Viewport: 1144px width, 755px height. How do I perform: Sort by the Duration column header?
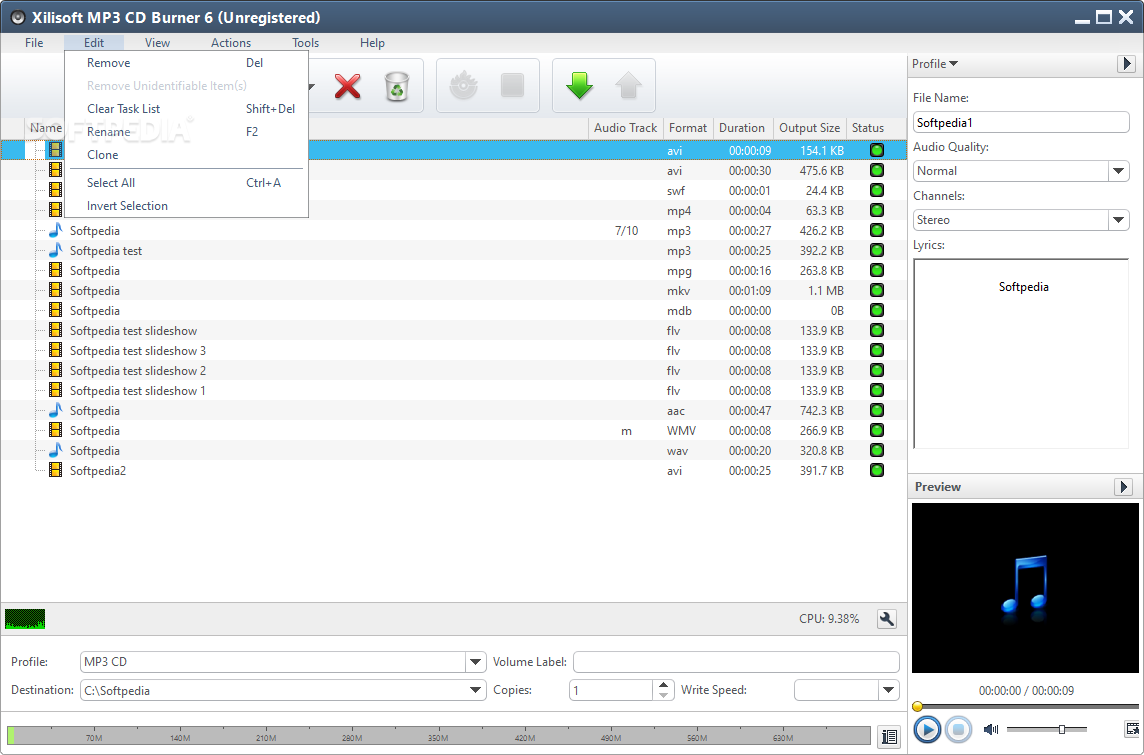tap(742, 128)
